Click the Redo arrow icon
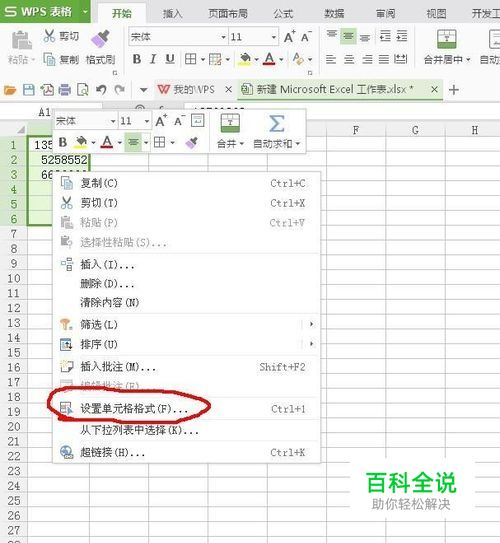The height and width of the screenshot is (543, 500). click(119, 90)
